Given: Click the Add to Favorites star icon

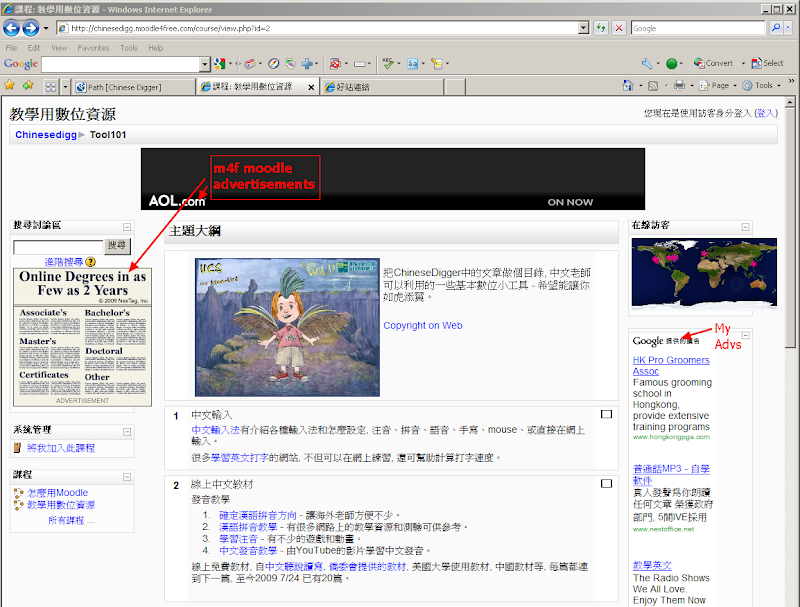Looking at the screenshot, I should (28, 85).
